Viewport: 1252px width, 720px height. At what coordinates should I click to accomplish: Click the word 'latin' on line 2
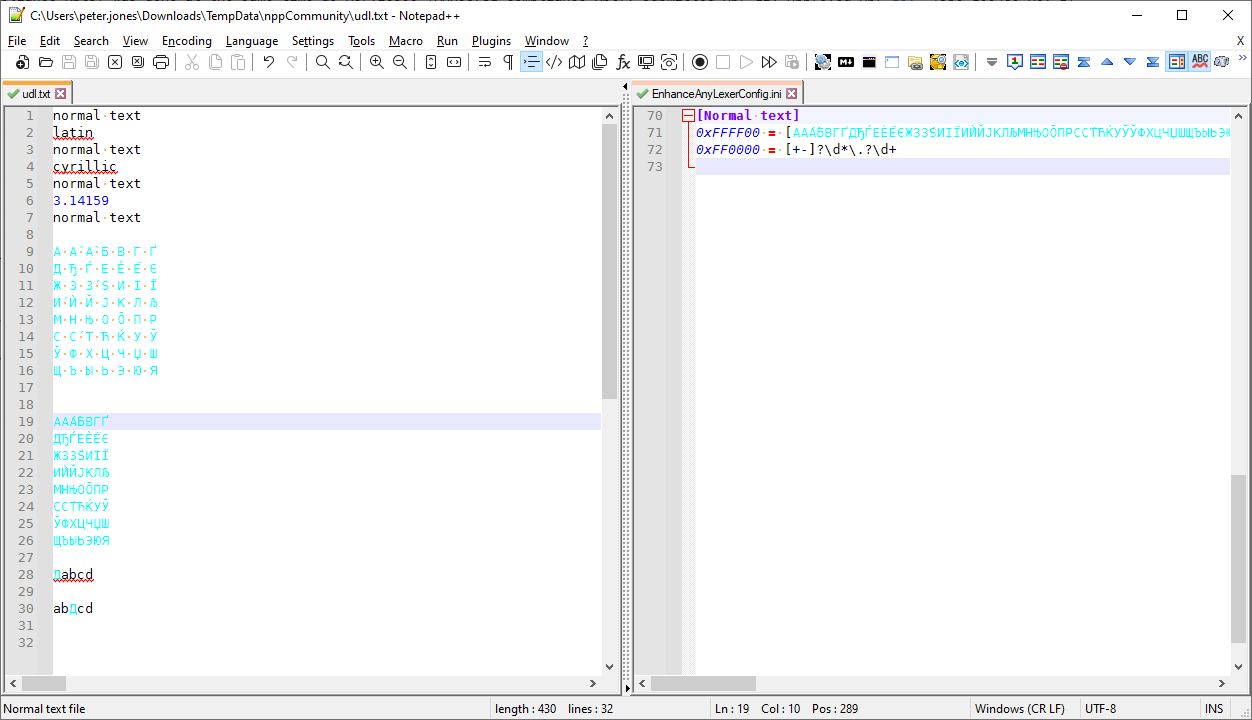(73, 132)
